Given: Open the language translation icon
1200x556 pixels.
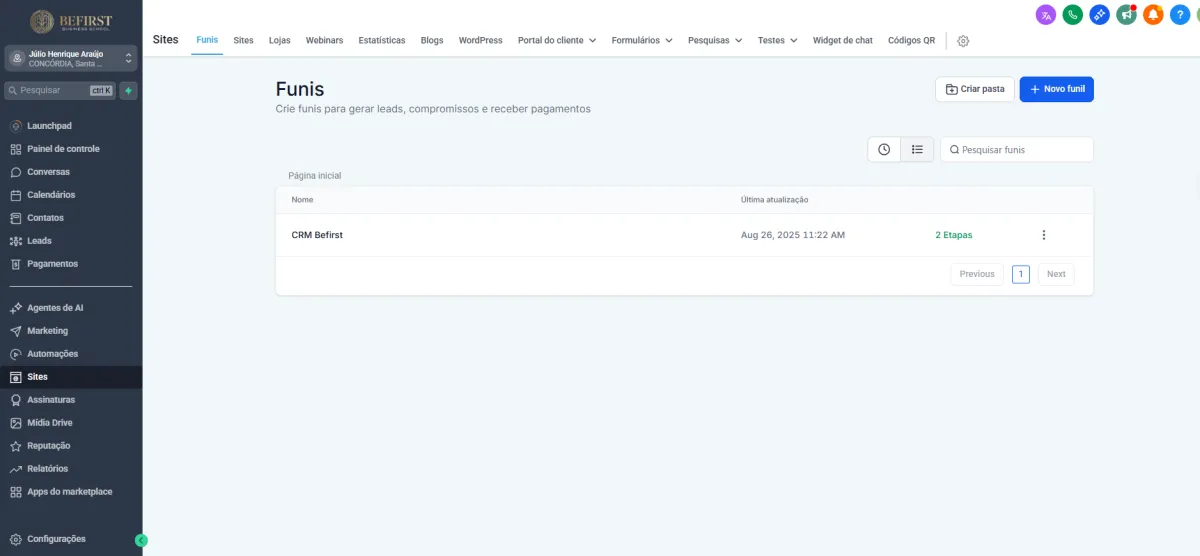Looking at the screenshot, I should pos(1046,14).
